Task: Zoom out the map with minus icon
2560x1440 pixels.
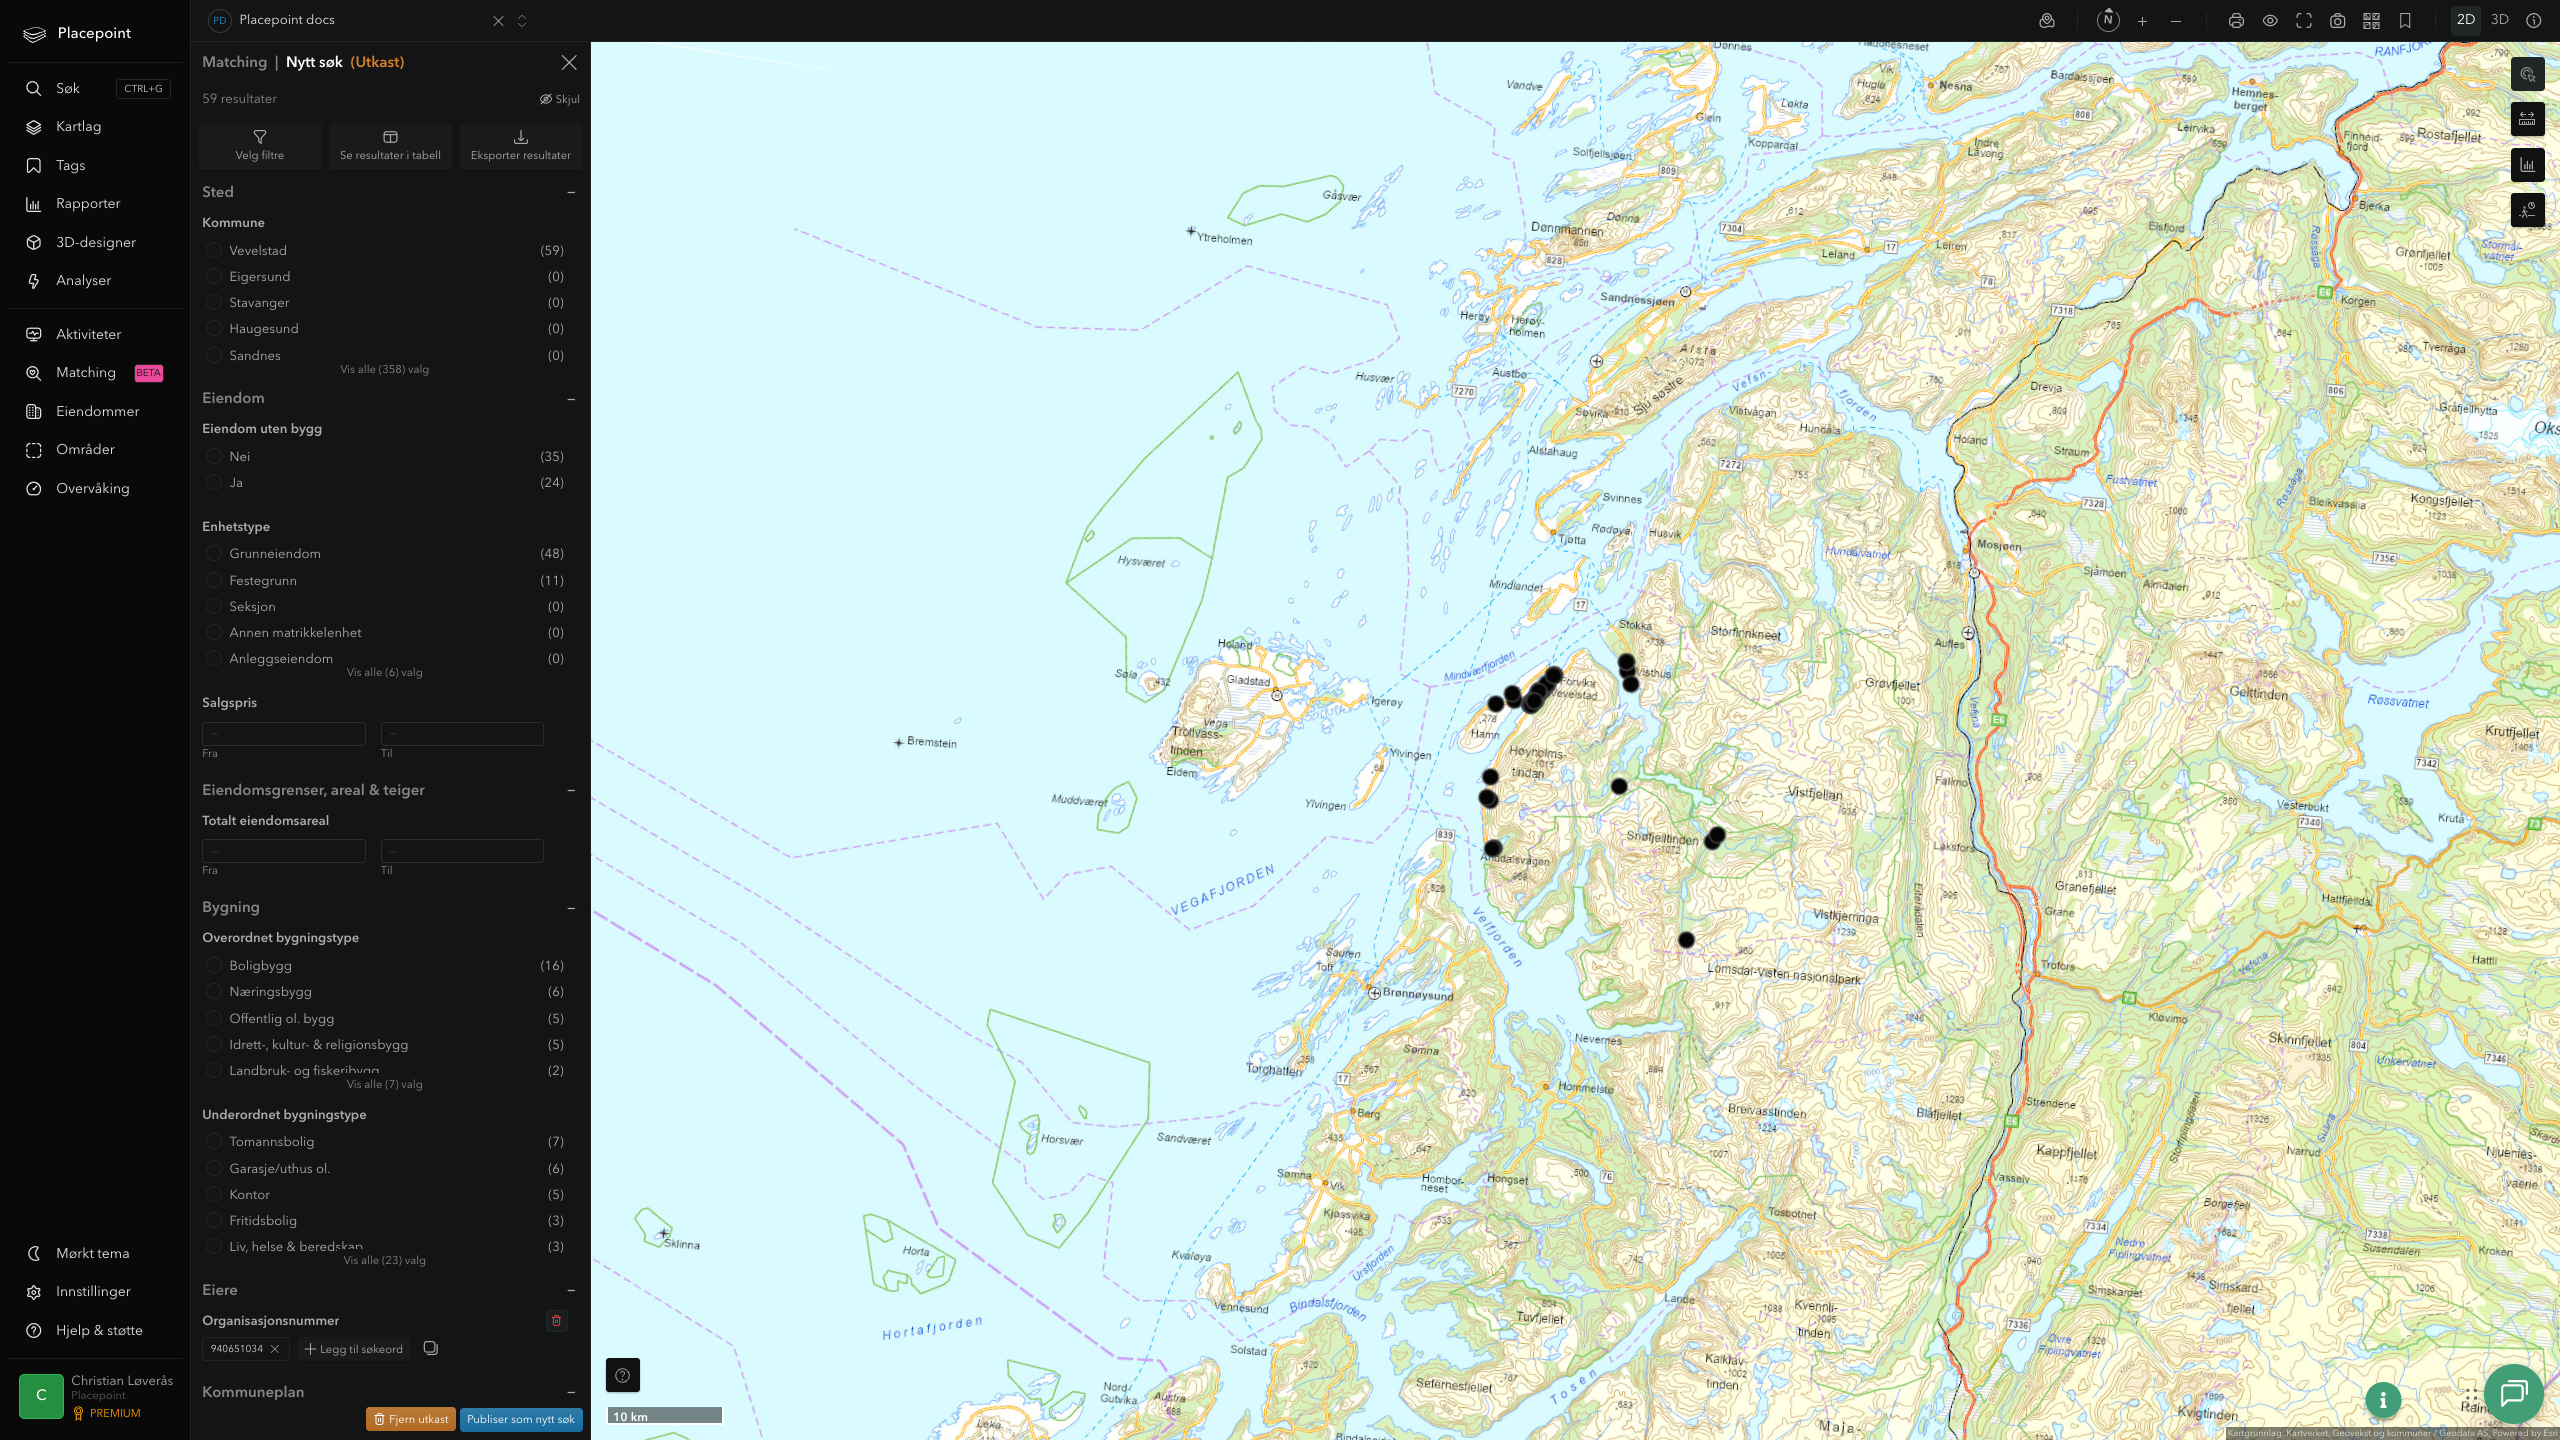Action: 2176,21
